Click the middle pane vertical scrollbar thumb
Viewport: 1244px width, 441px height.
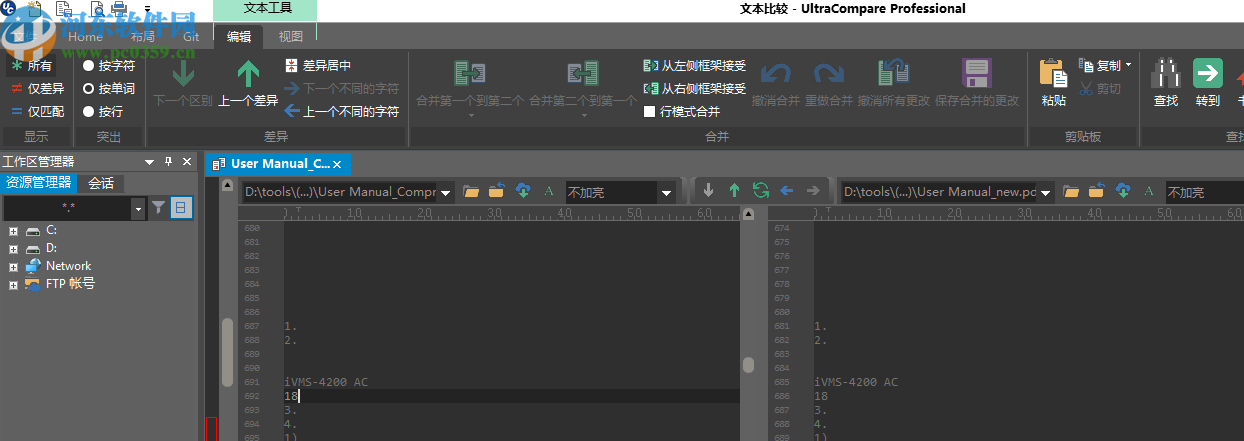click(747, 365)
